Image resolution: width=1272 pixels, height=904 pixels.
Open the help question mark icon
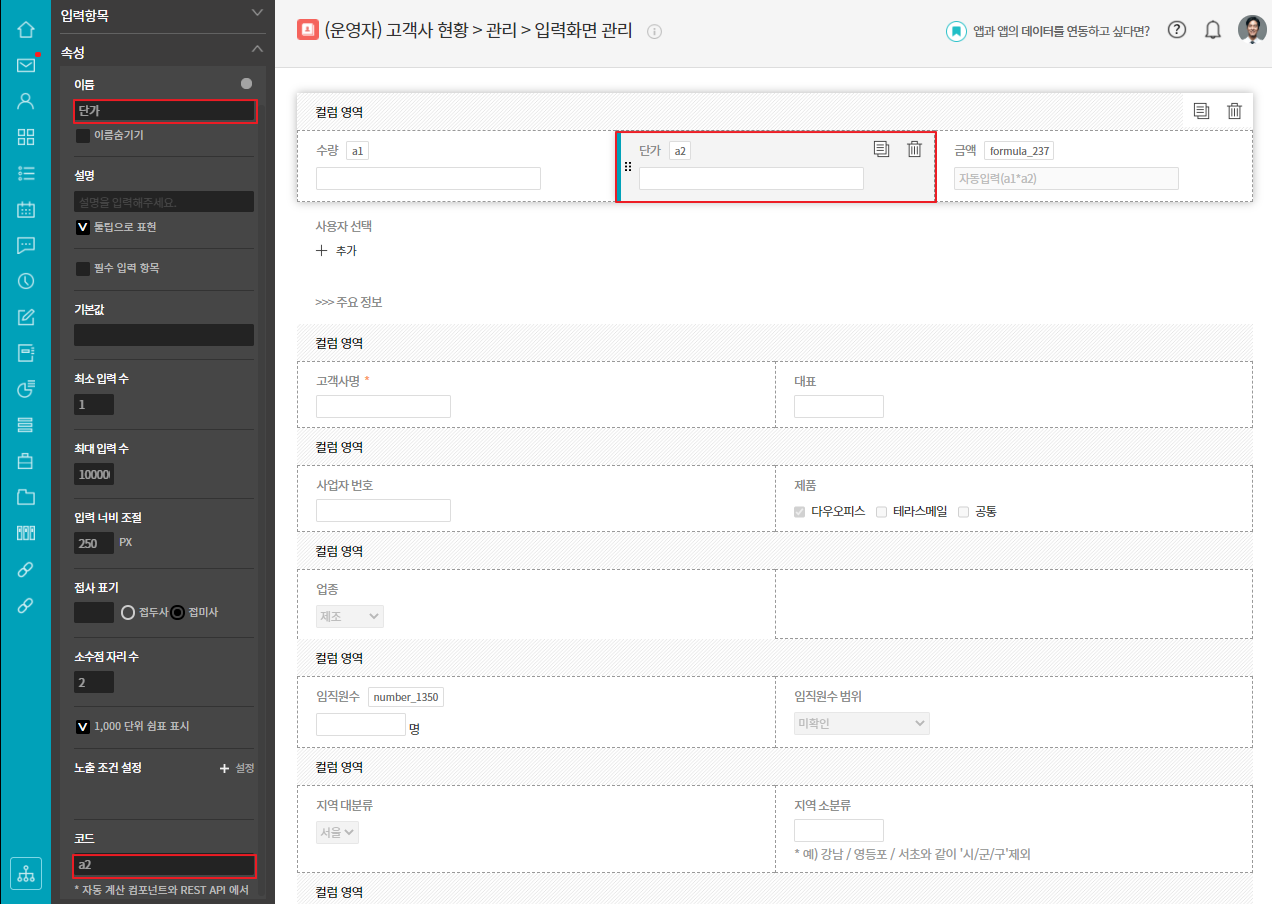pyautogui.click(x=1177, y=30)
